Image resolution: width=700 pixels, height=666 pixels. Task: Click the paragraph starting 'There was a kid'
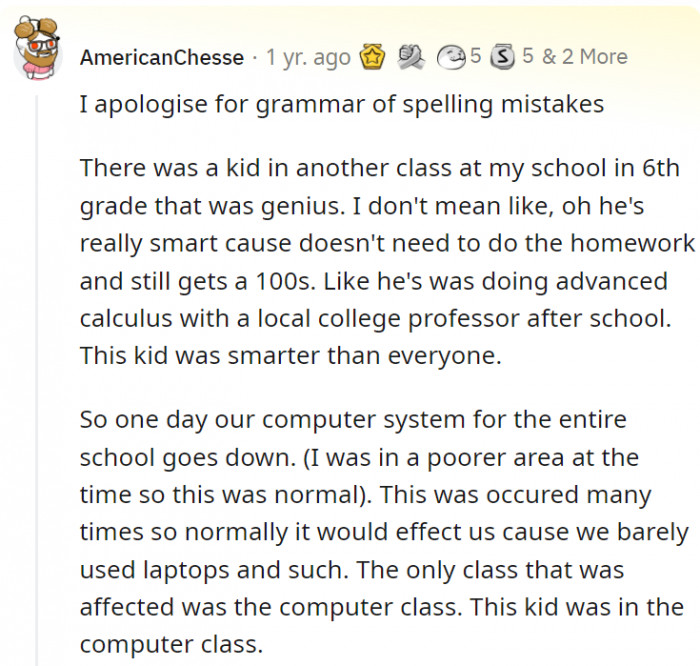pos(387,262)
